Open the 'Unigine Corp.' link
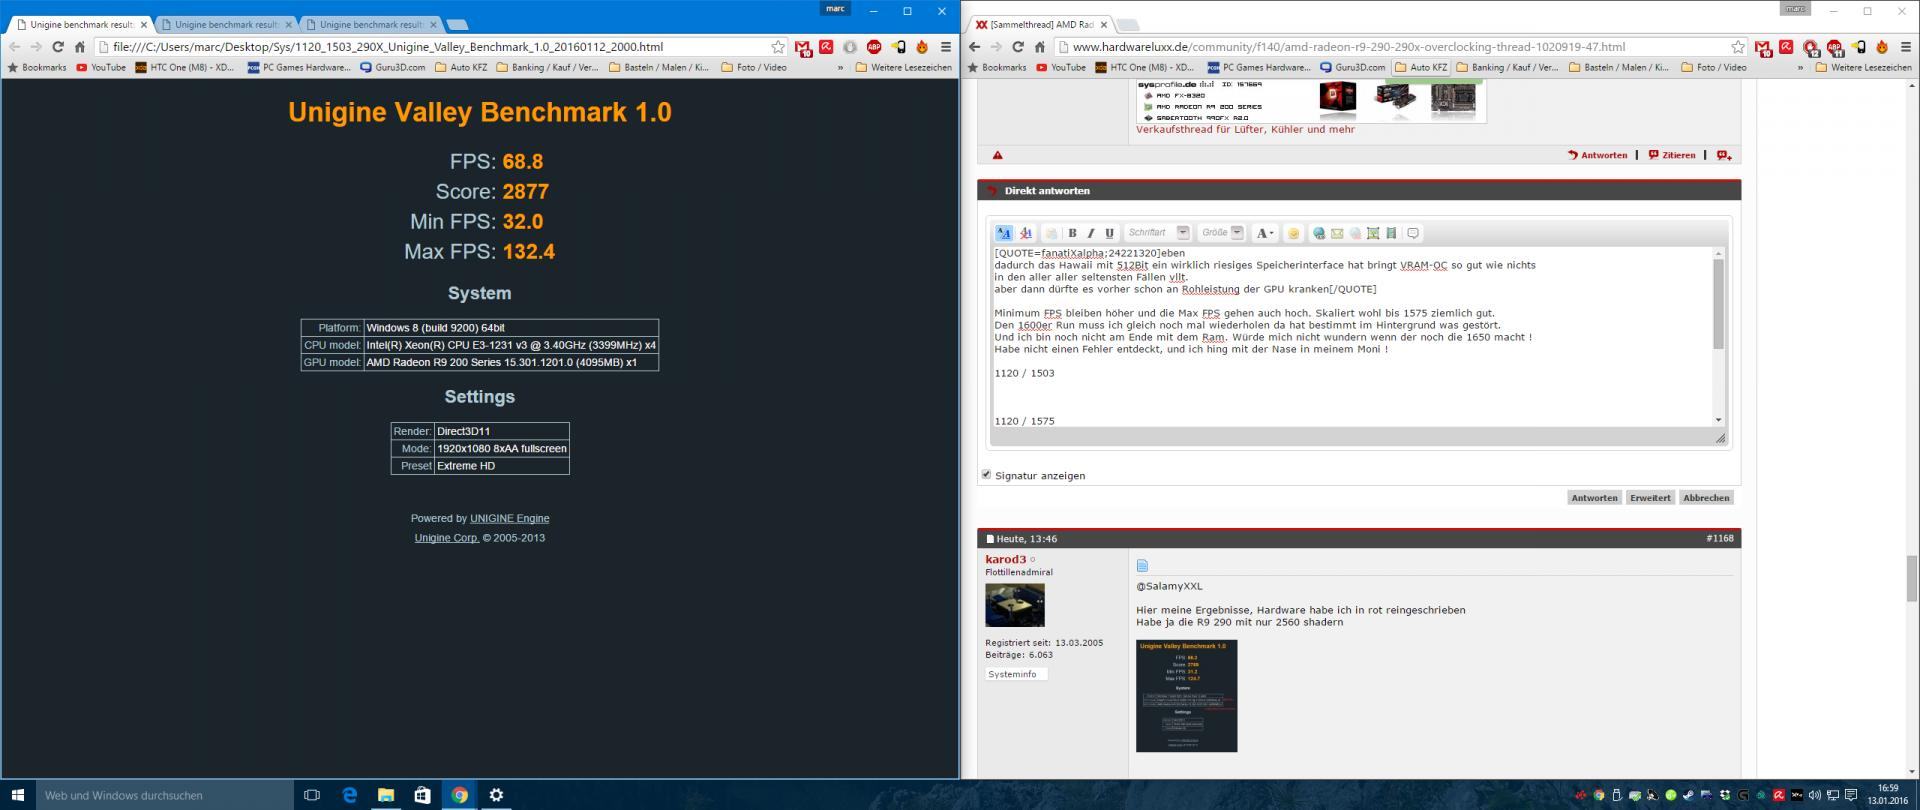The height and width of the screenshot is (810, 1920). [446, 538]
